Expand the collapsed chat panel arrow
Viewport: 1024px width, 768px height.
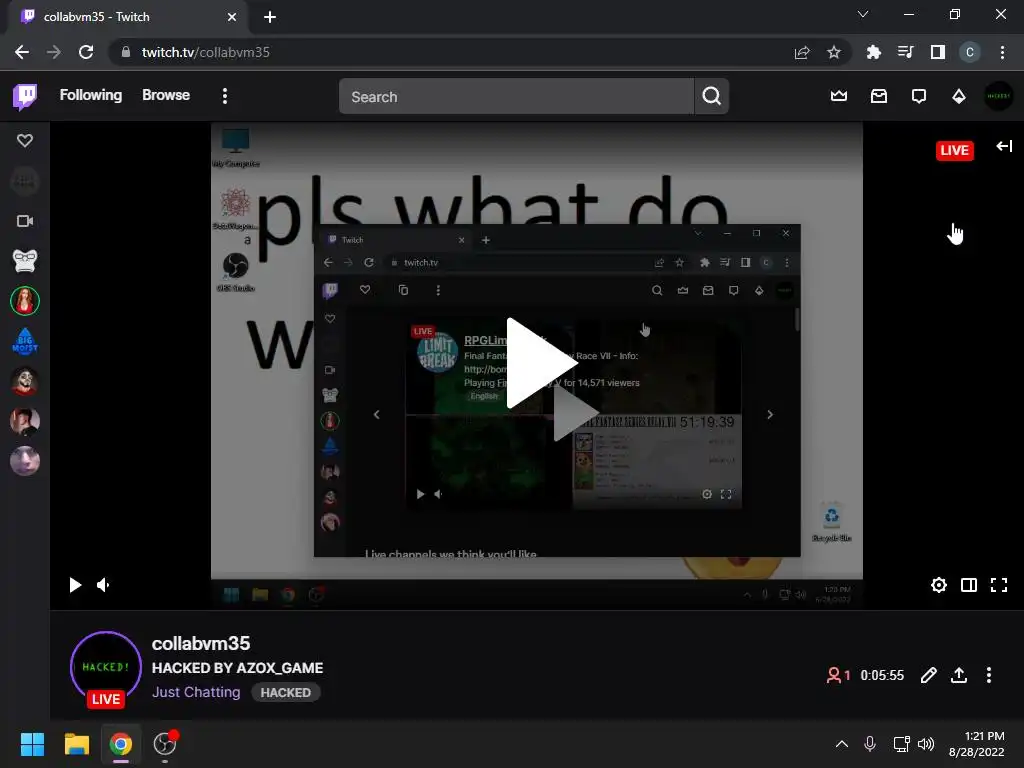(x=1004, y=146)
